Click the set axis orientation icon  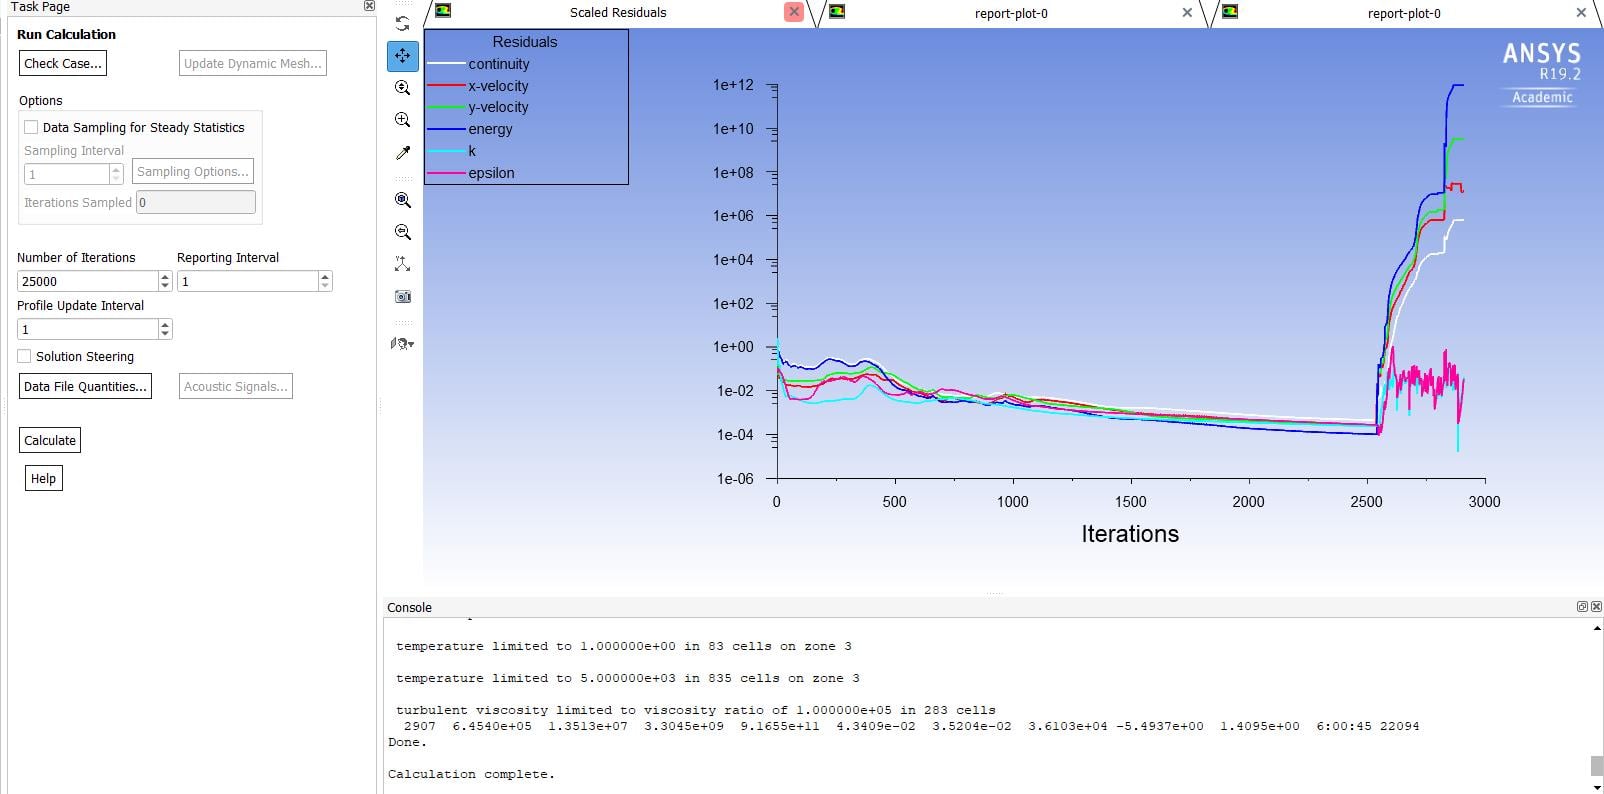coord(402,264)
